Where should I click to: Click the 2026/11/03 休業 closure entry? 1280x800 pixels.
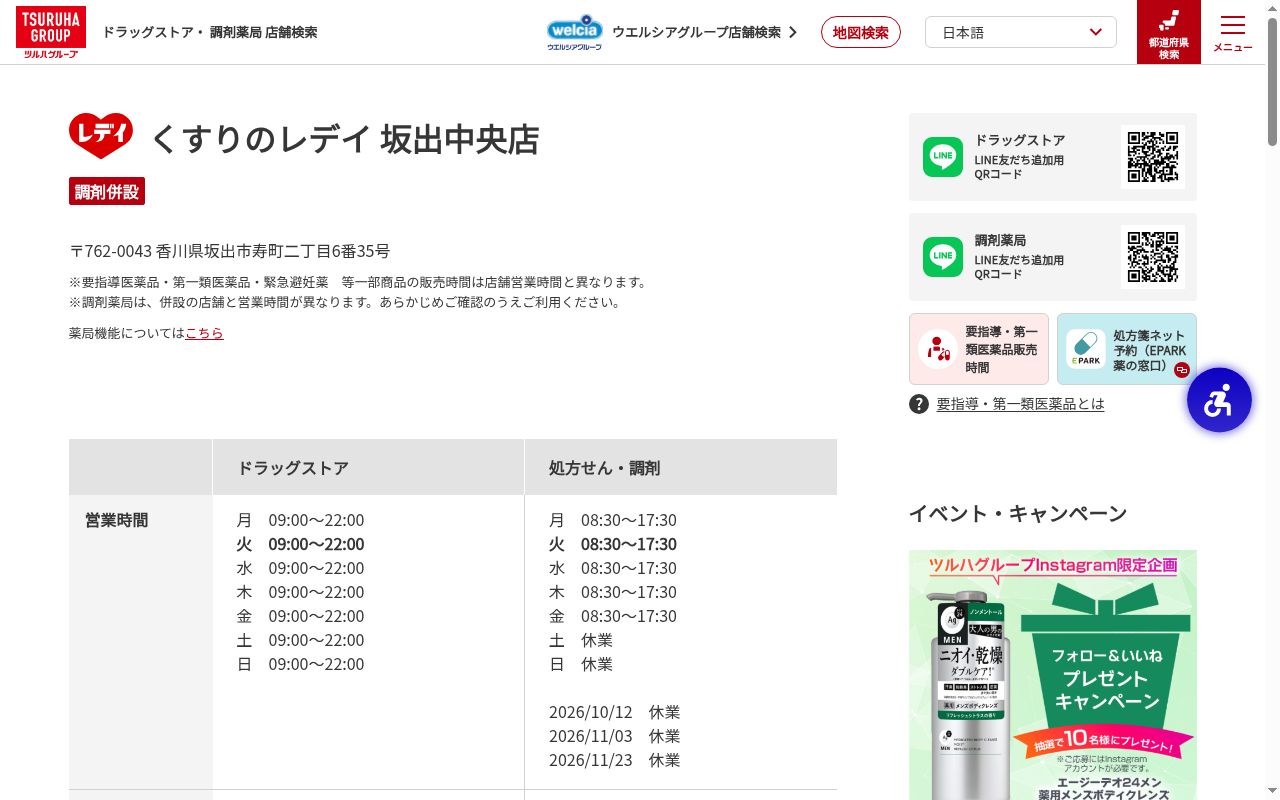point(615,736)
